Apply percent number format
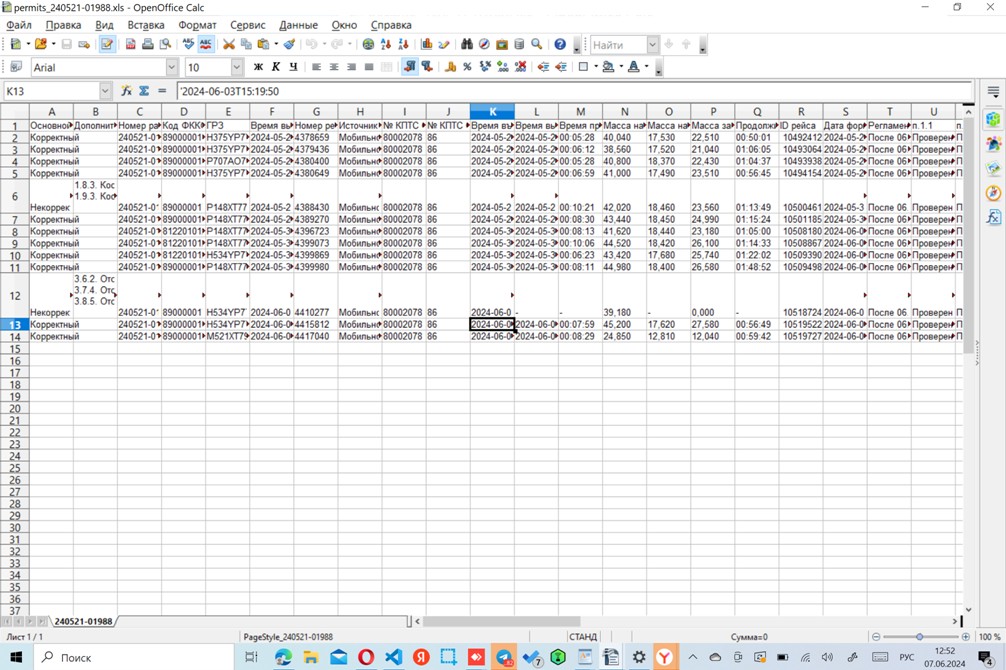This screenshot has width=1006, height=670. (x=467, y=67)
